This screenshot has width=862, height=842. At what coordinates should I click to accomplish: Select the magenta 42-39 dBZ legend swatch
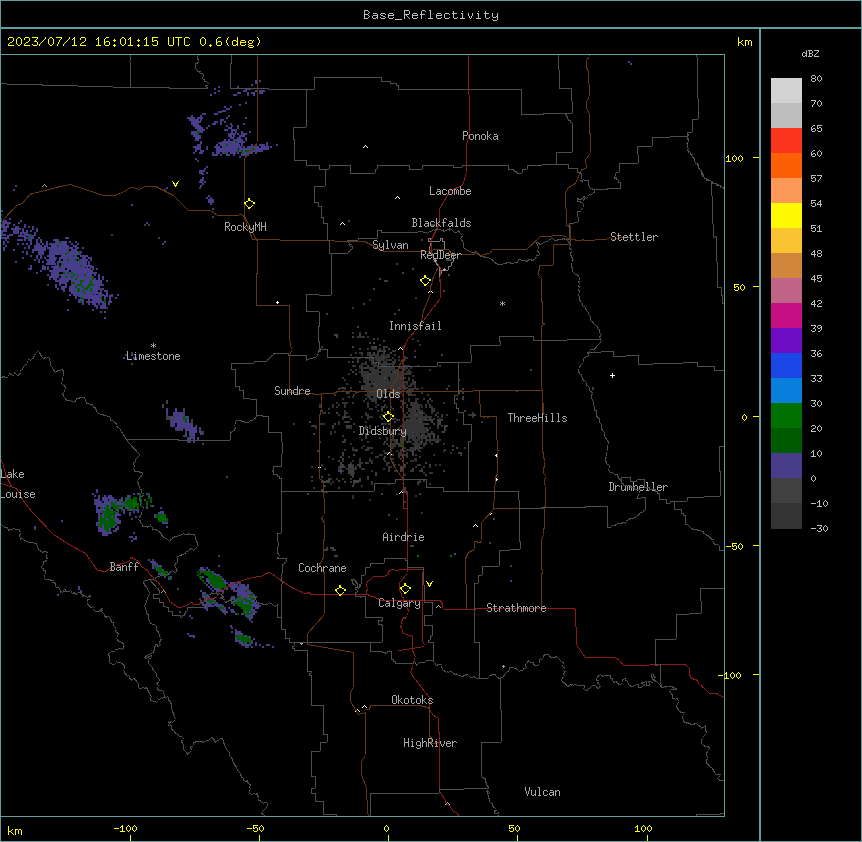(786, 315)
